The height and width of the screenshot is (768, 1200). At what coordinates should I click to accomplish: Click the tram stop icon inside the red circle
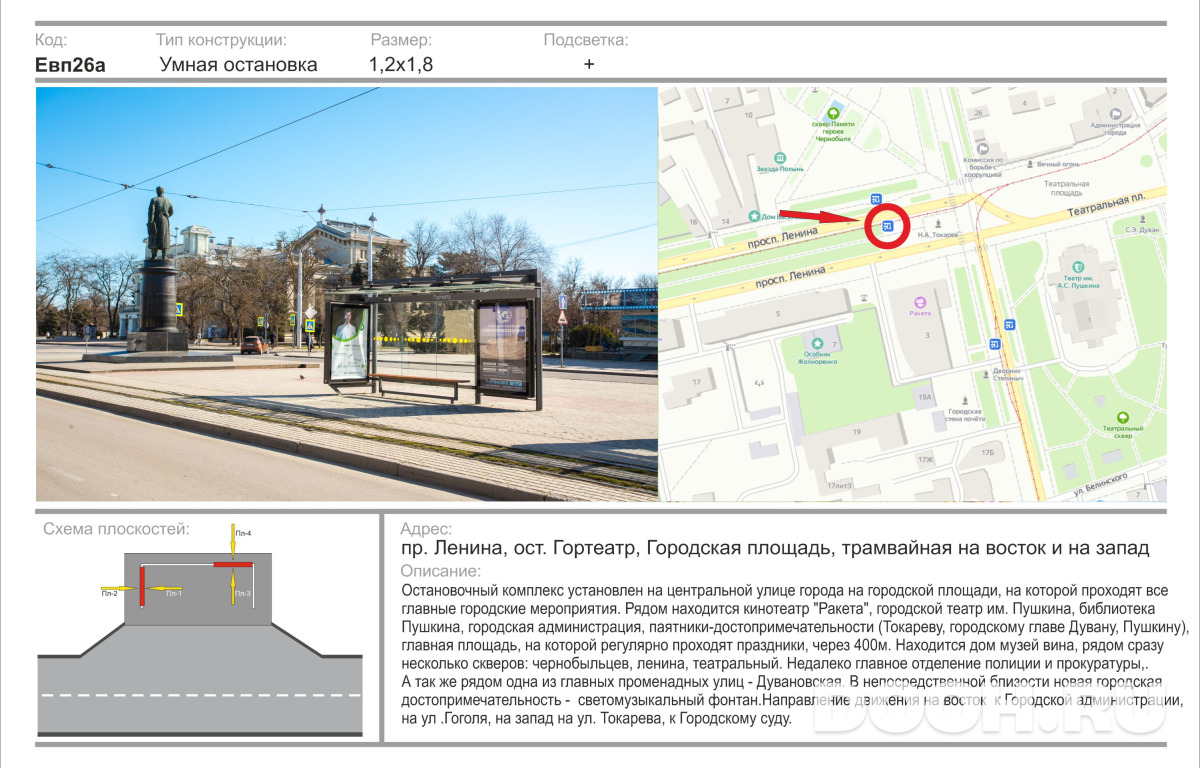(887, 225)
